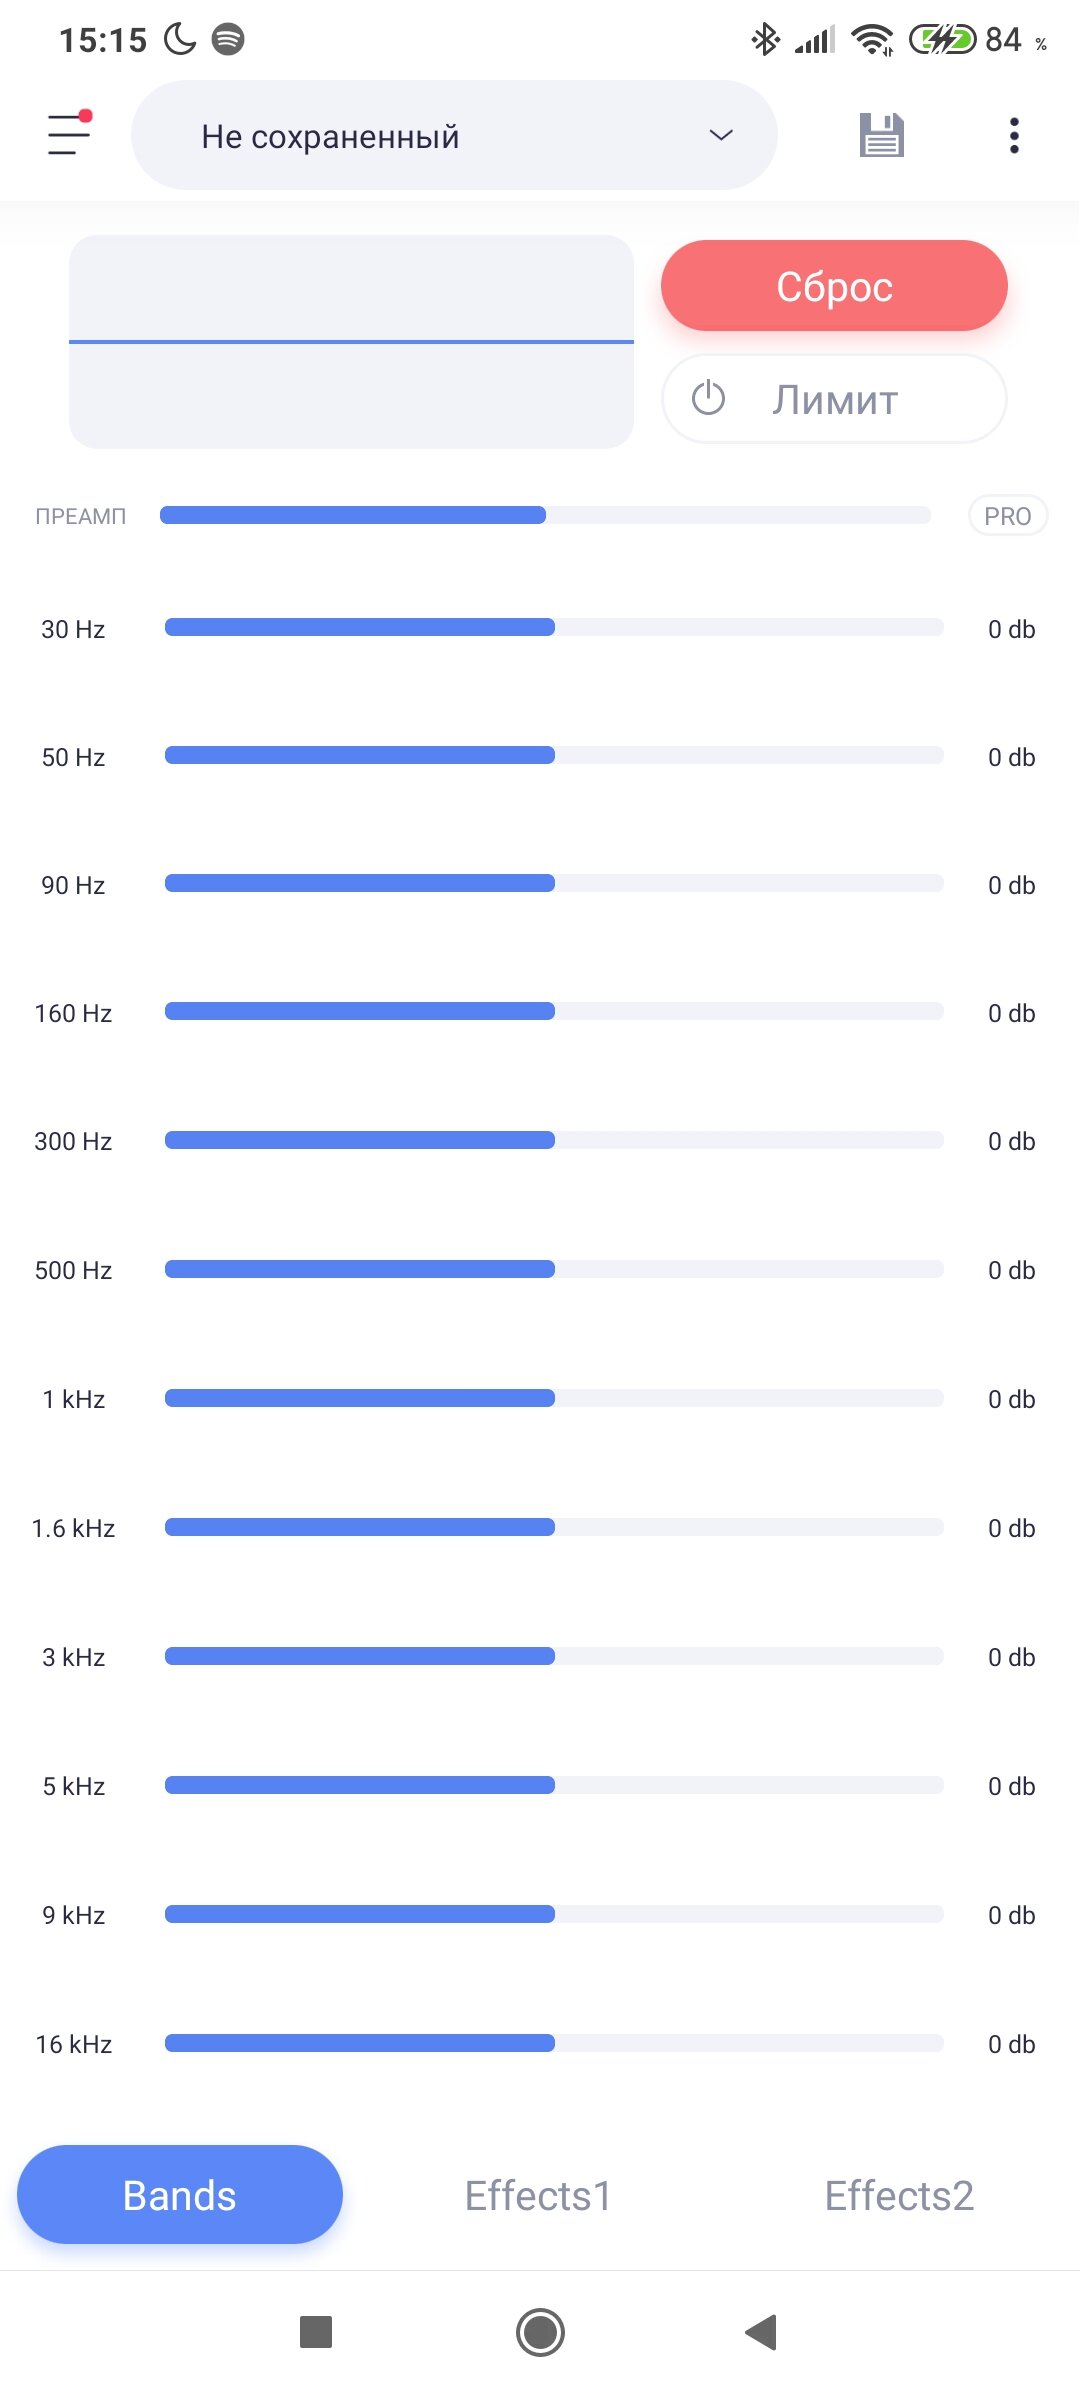Adjust the 1 kHz band slider
Screen dimensions: 1080x2400
(x=554, y=1398)
